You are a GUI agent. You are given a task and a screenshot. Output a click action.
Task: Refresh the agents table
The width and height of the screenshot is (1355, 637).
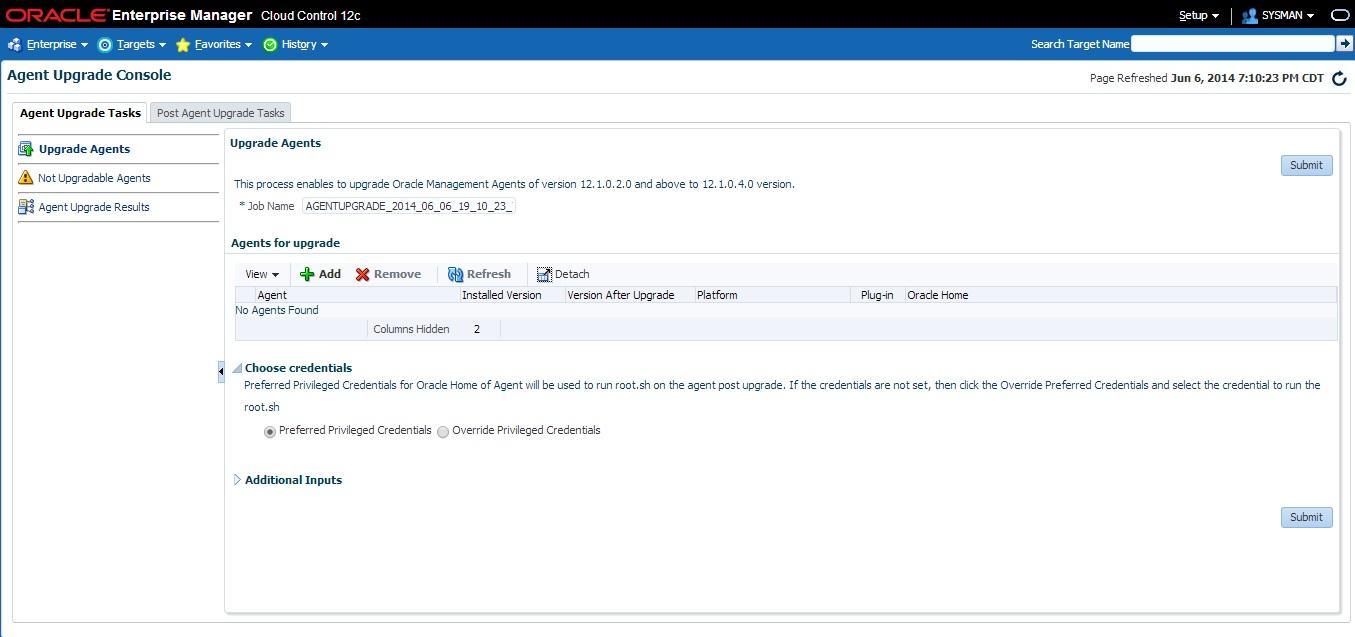pyautogui.click(x=479, y=274)
